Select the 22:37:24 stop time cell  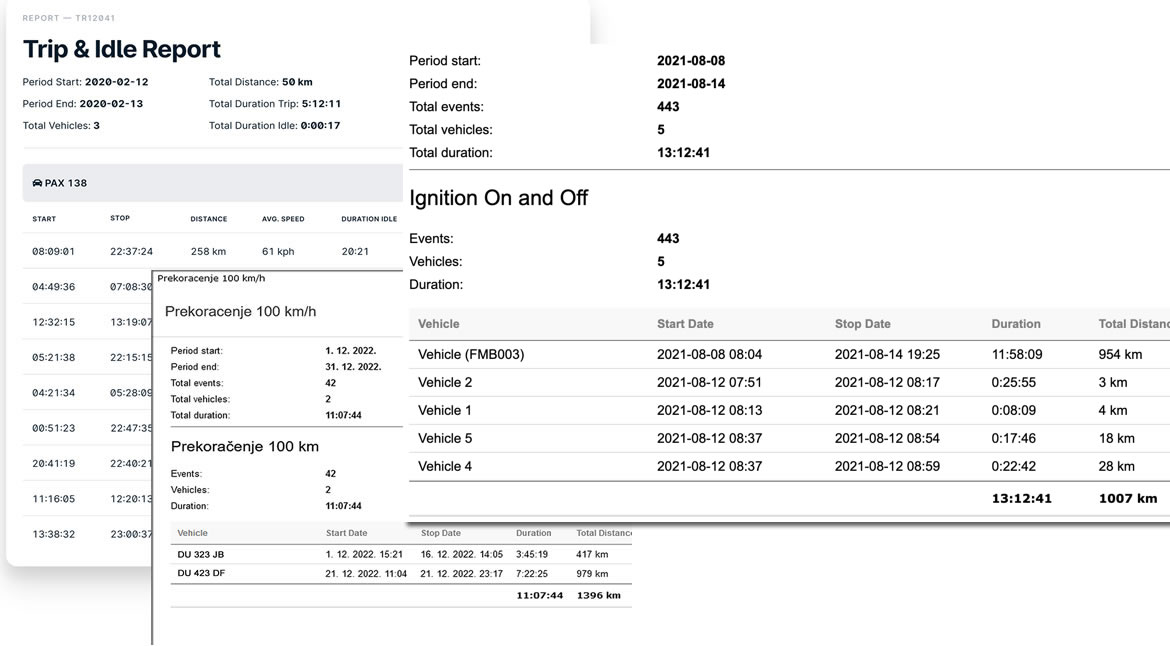[x=131, y=251]
